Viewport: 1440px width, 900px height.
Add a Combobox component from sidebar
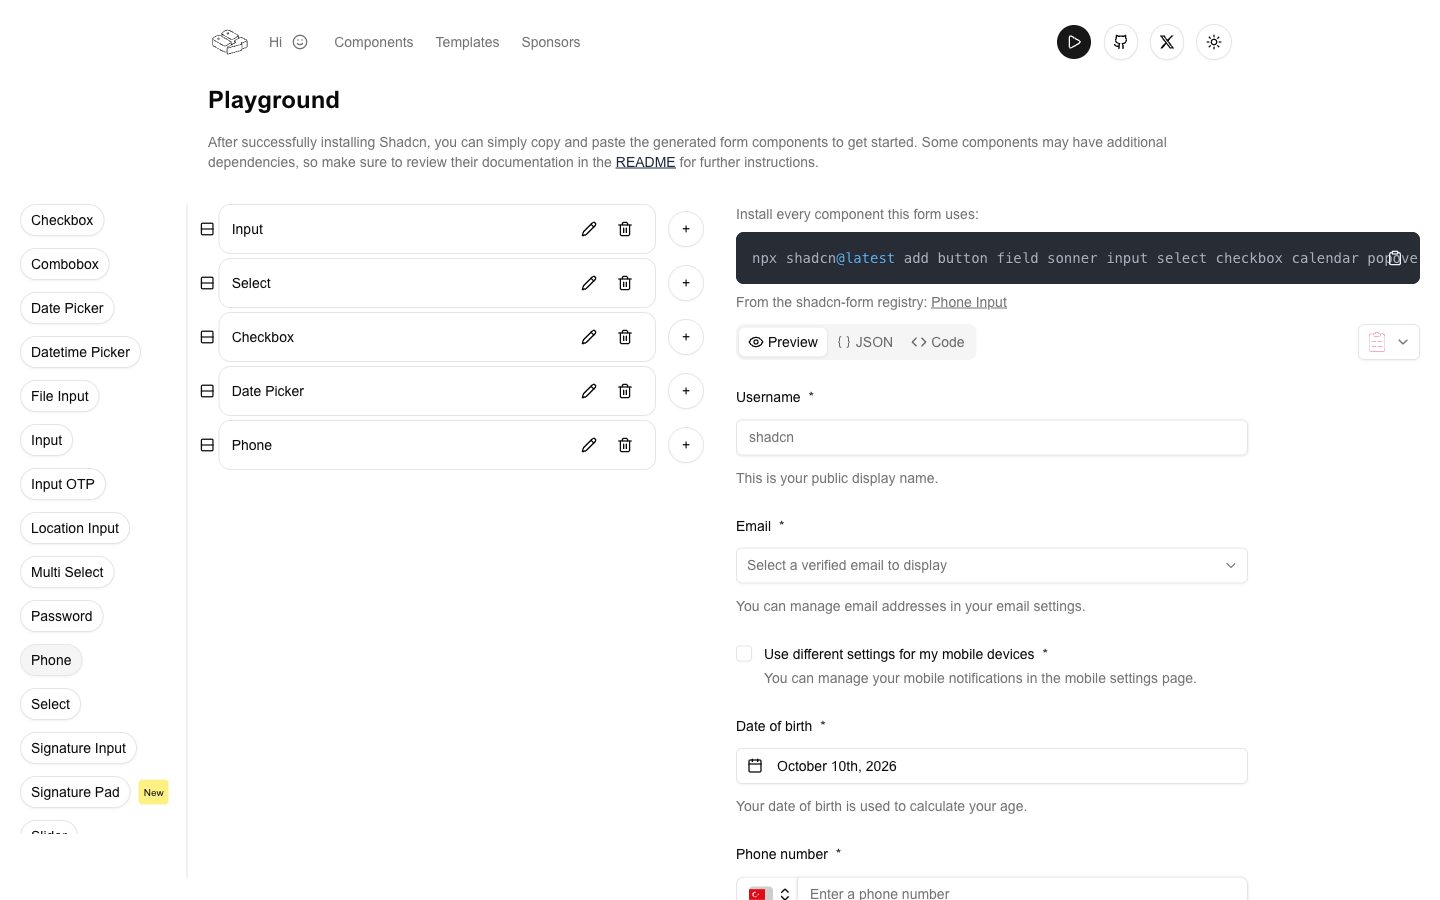coord(65,264)
